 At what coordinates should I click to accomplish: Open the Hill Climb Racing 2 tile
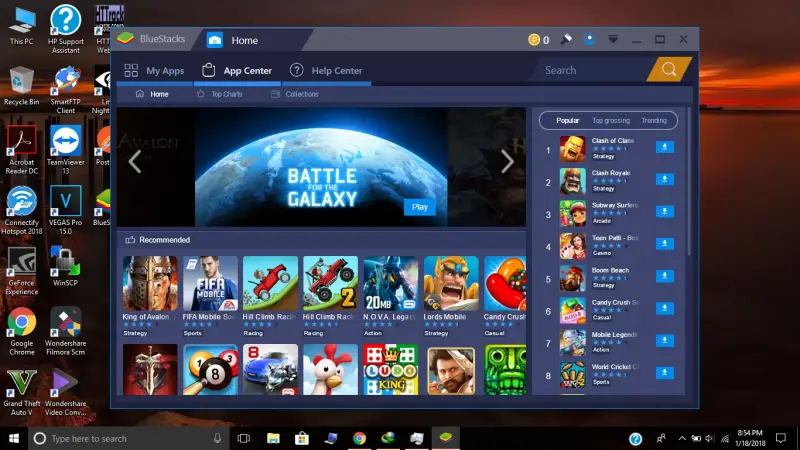pyautogui.click(x=331, y=284)
